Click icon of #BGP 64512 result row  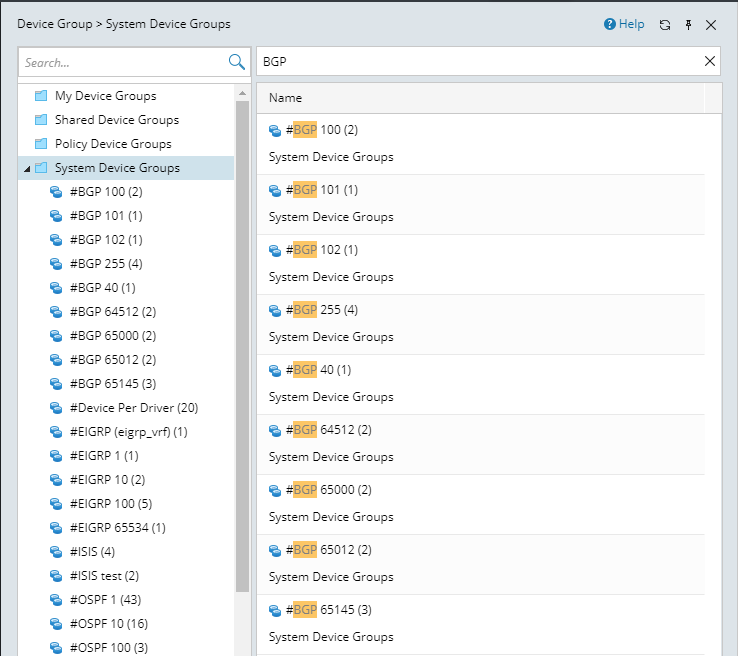coord(275,430)
